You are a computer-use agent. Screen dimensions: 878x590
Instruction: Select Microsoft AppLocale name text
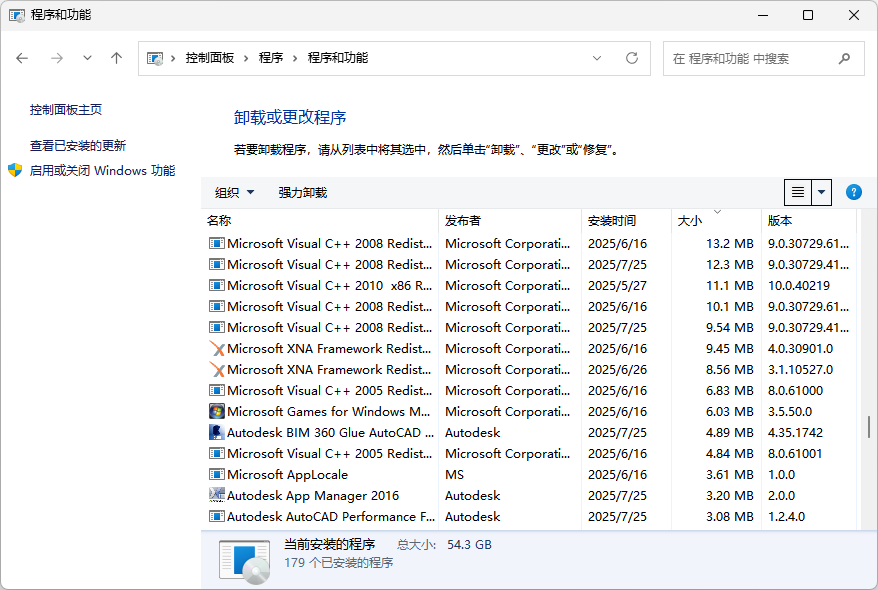tap(287, 475)
